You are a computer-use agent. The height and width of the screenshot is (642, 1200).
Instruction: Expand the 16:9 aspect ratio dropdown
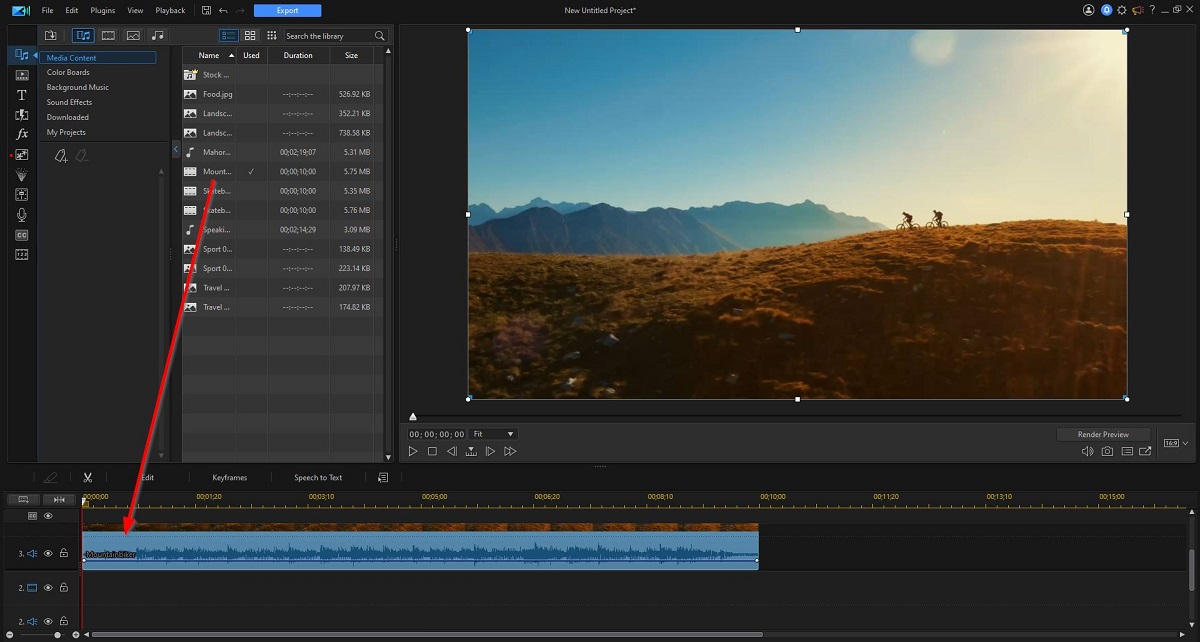1175,442
